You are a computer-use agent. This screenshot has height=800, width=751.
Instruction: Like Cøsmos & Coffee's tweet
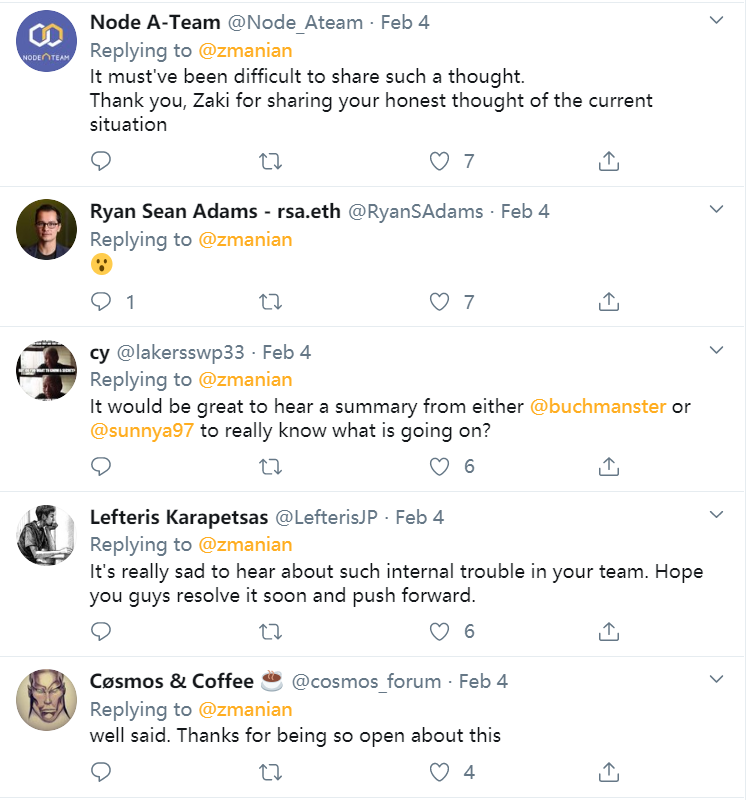pos(440,771)
